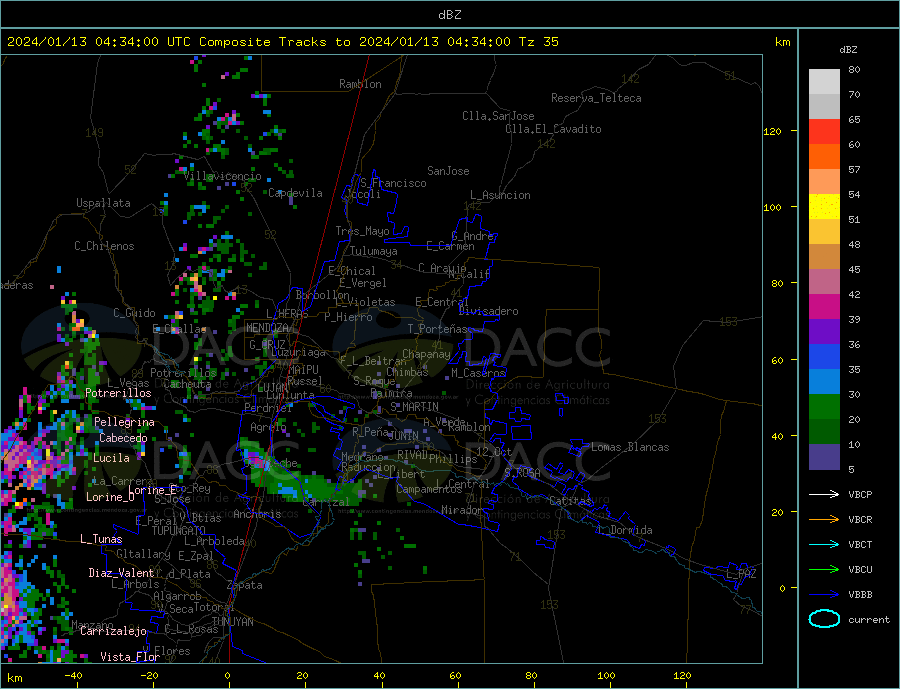This screenshot has height=689, width=900.
Task: Click the Mirador map label
Action: [462, 510]
